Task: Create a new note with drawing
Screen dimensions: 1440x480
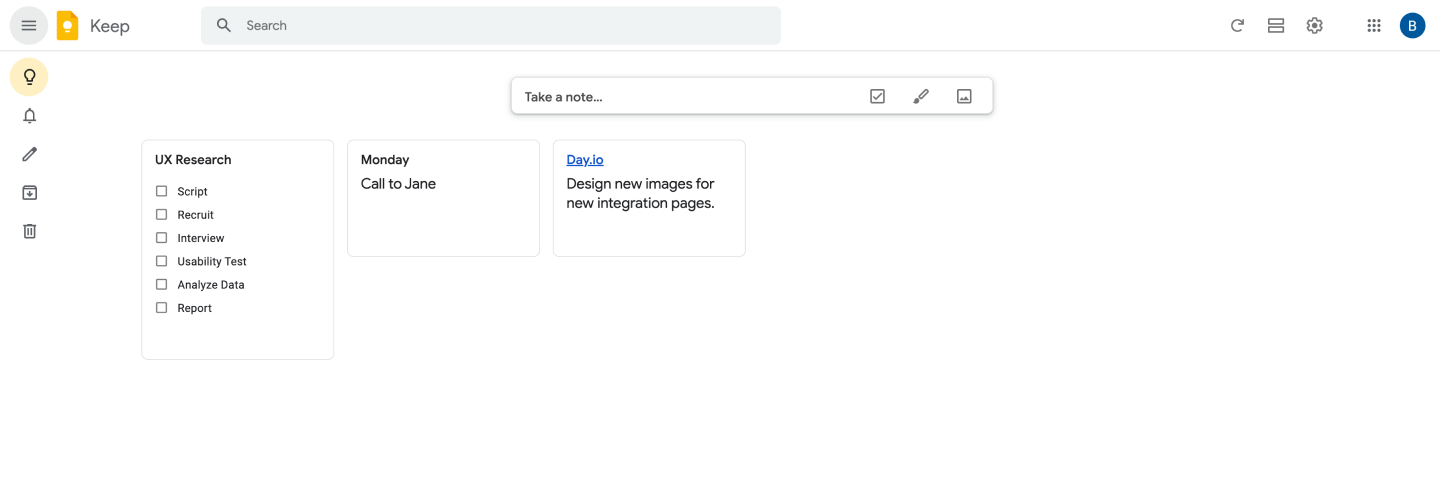Action: click(x=921, y=96)
